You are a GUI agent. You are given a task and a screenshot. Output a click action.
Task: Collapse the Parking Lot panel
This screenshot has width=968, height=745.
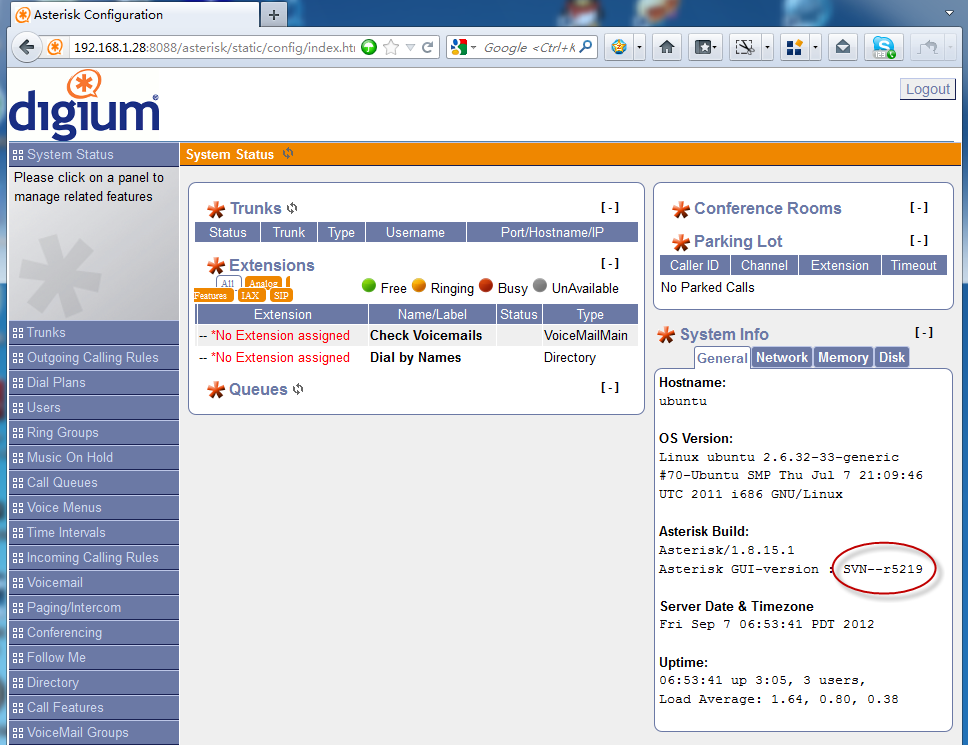[919, 240]
